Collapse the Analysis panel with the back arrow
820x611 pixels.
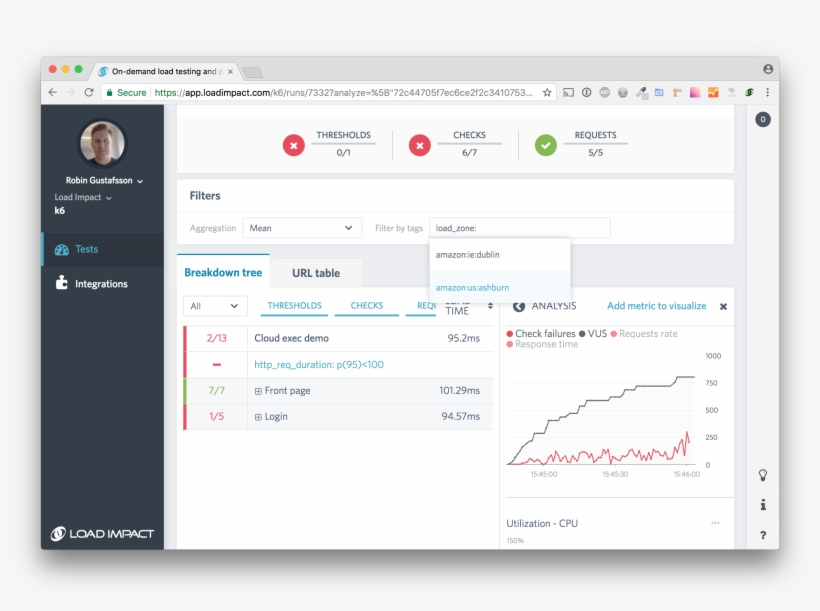tap(519, 306)
